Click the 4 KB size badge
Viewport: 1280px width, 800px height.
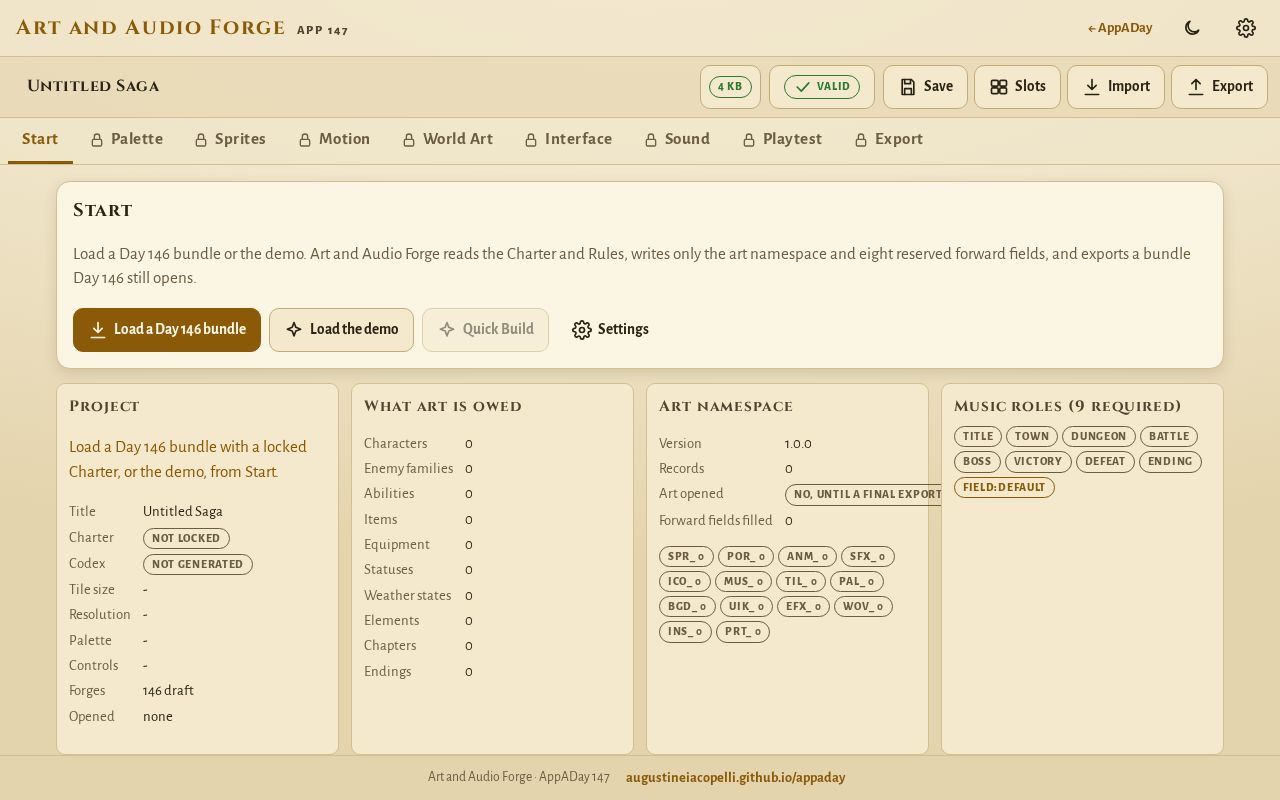[x=730, y=87]
